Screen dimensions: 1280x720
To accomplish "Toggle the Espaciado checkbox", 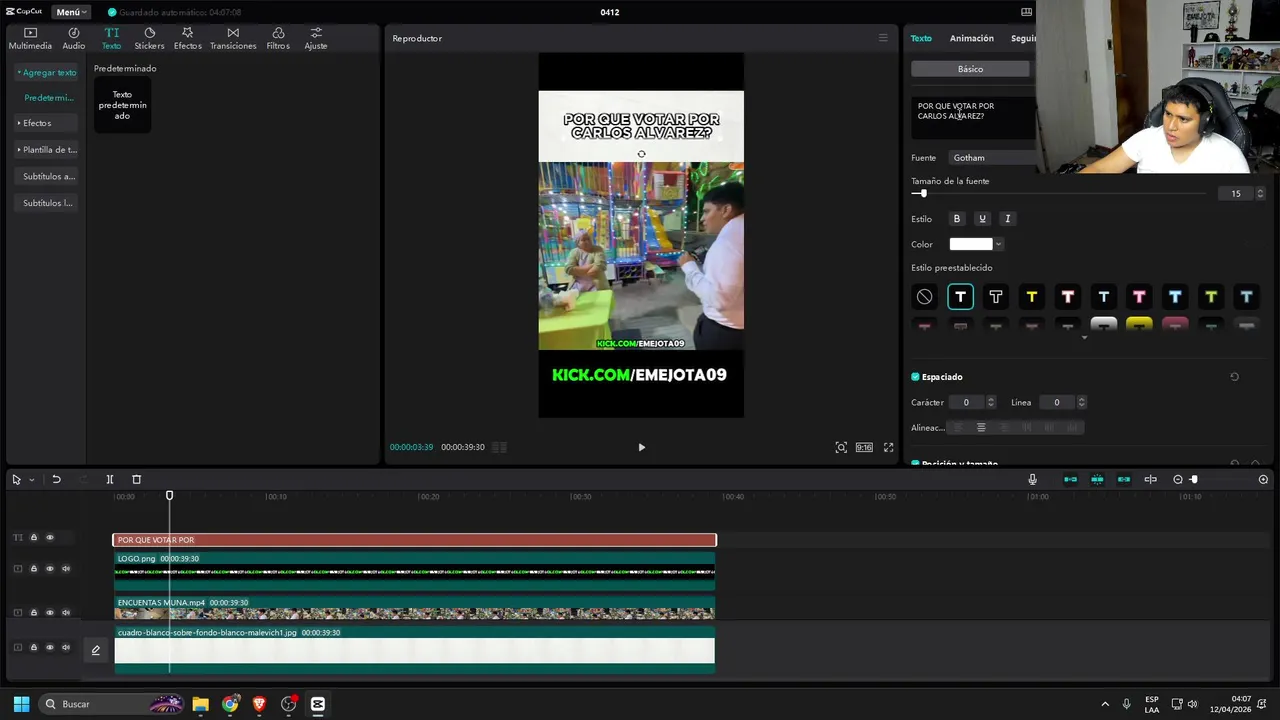I will (915, 377).
